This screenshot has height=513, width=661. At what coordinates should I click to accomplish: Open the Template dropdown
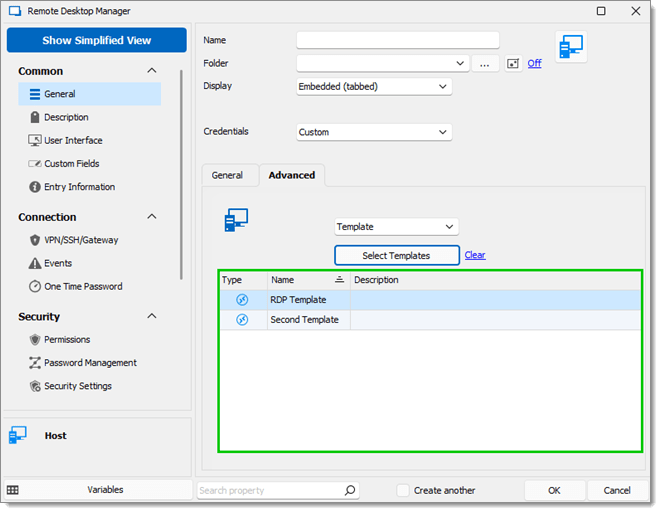pyautogui.click(x=396, y=227)
